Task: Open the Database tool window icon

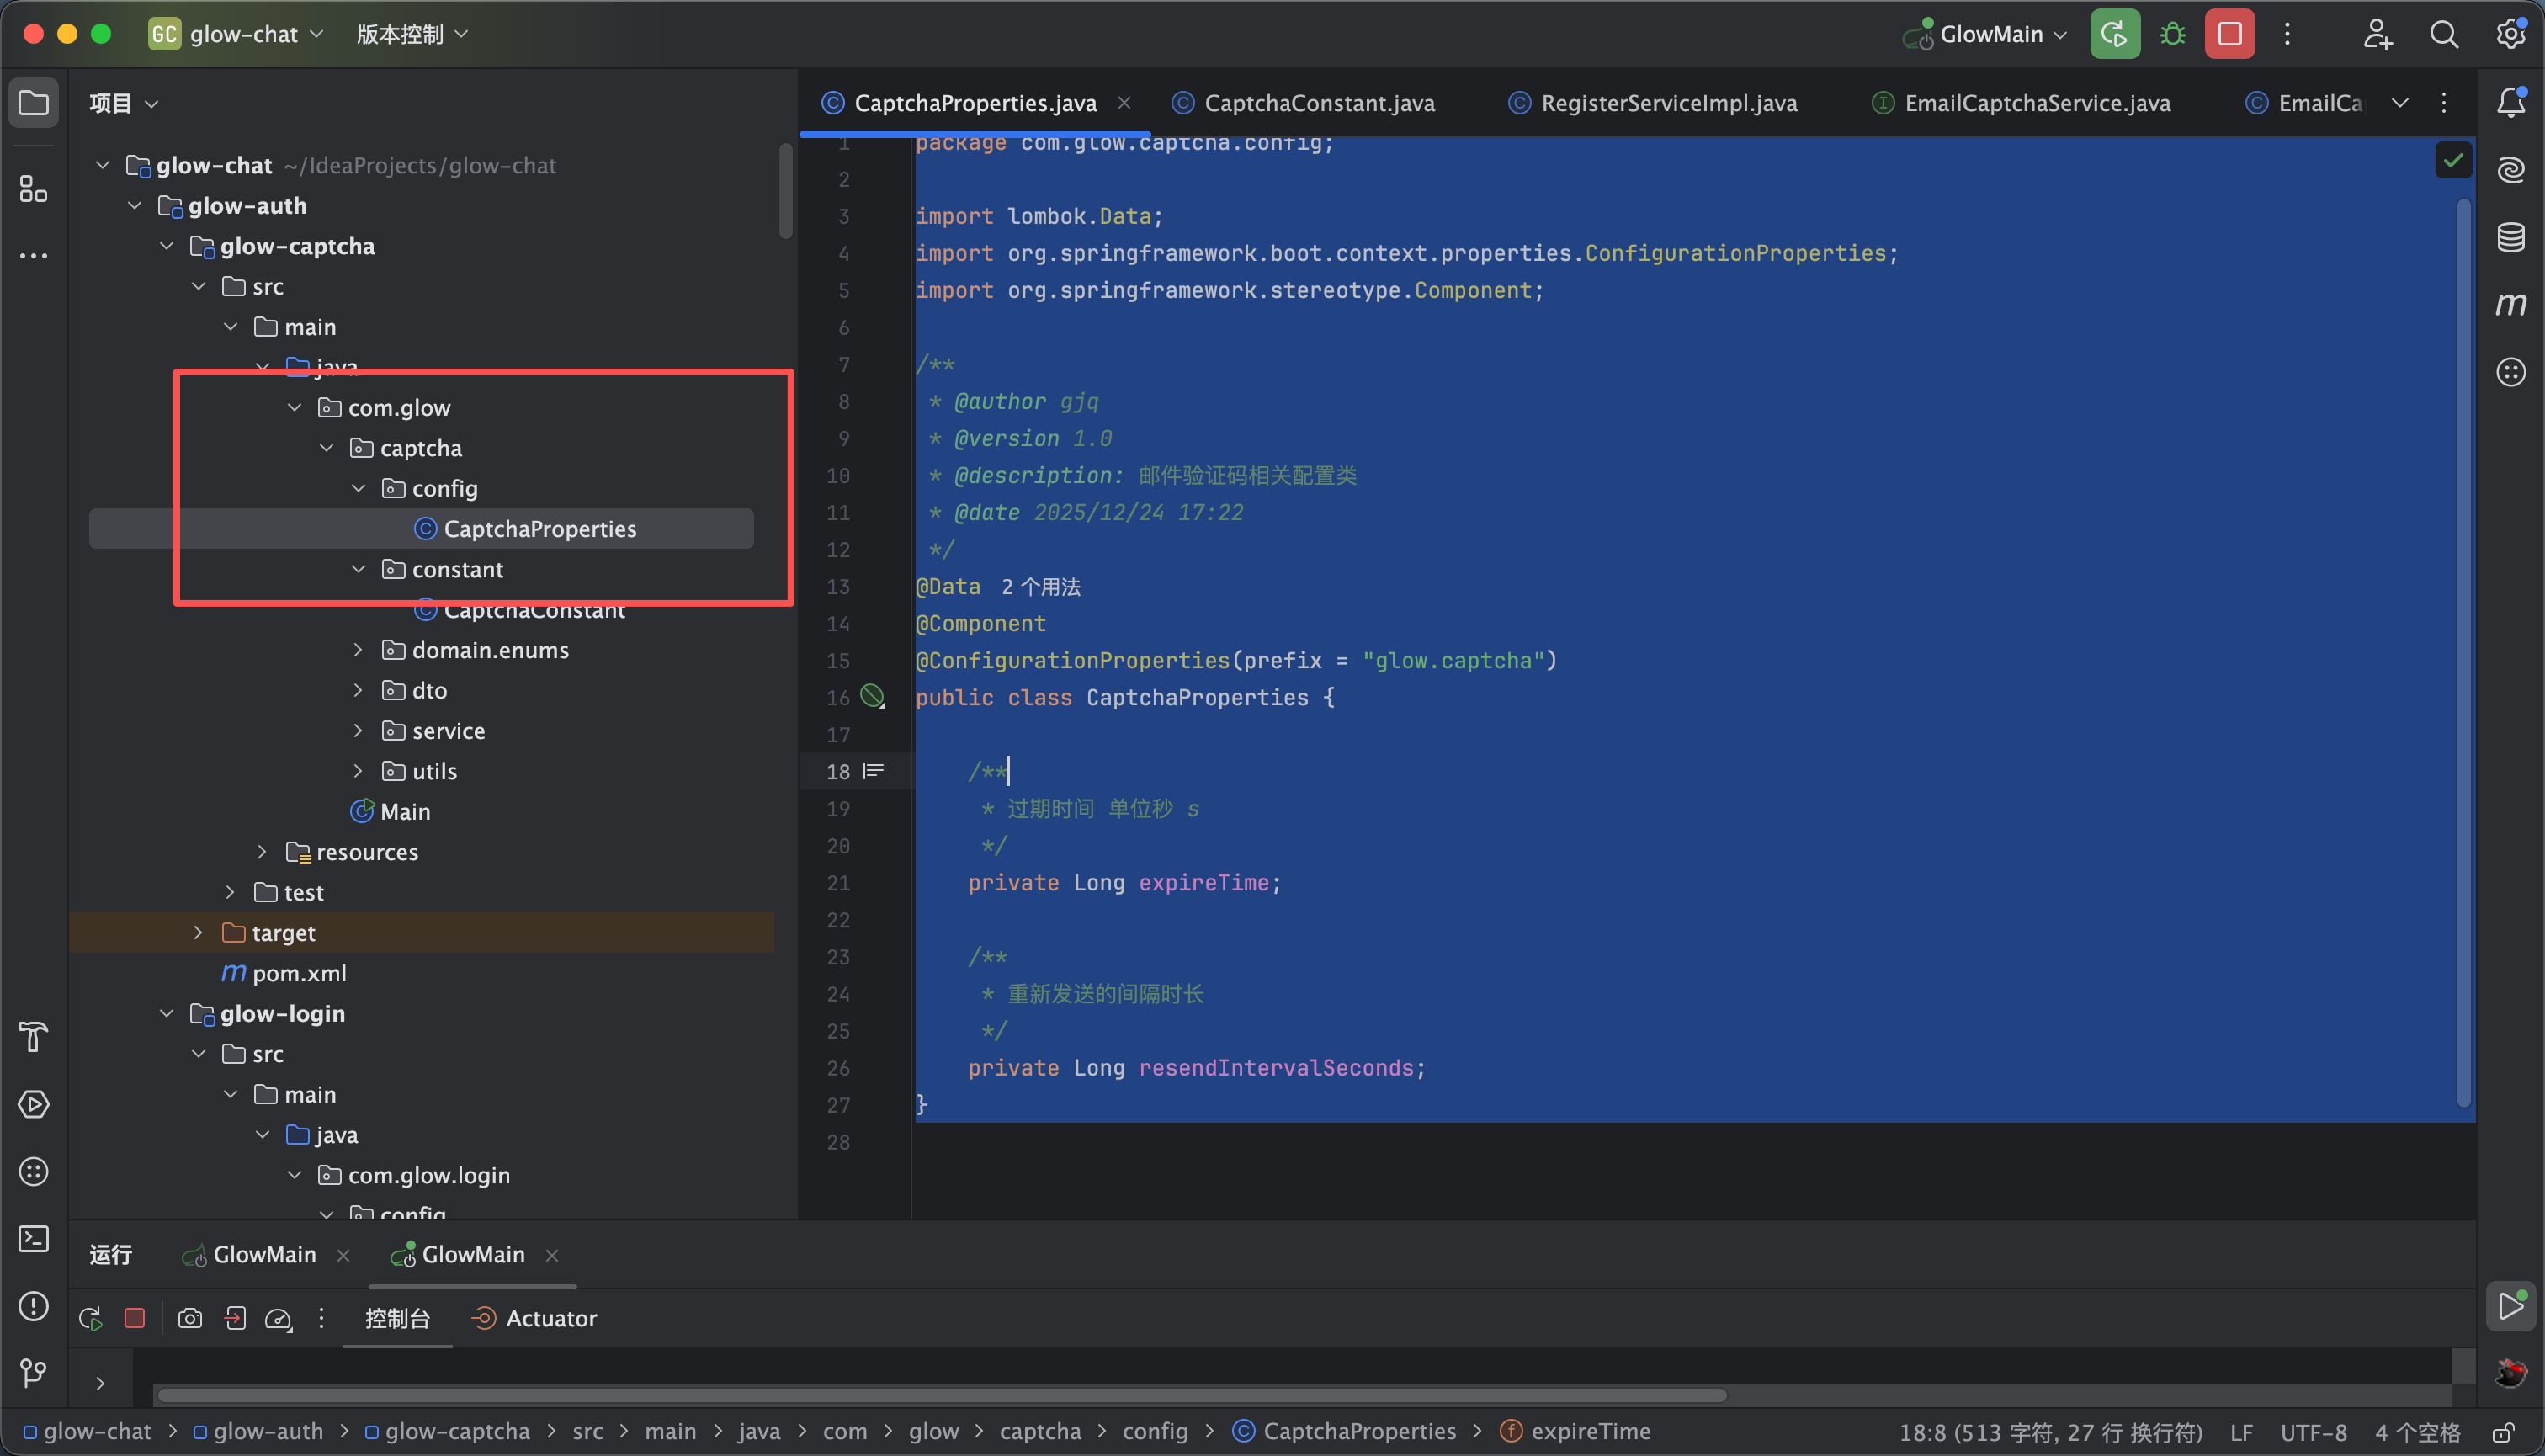Action: pyautogui.click(x=2510, y=237)
